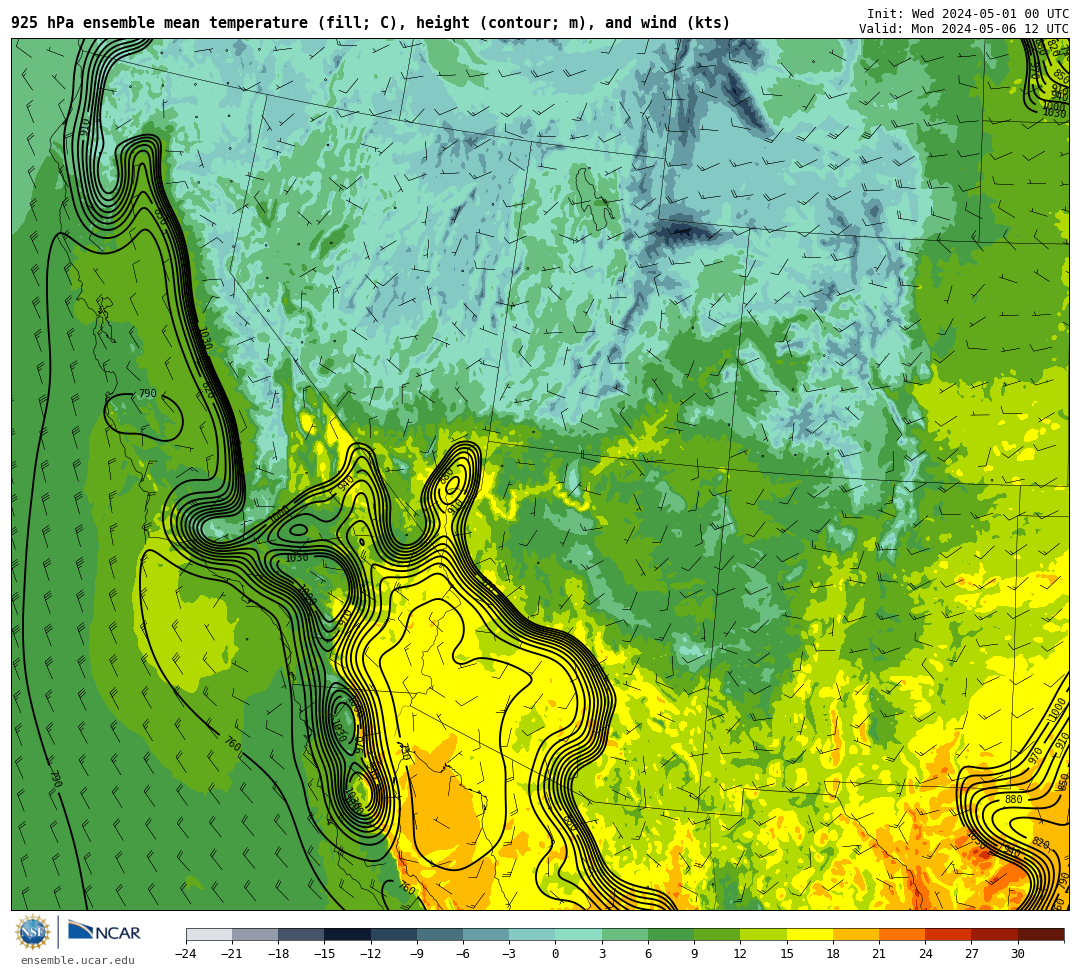
Task: Pick the -12 to -9 dark blue swatch
Action: (x=394, y=934)
